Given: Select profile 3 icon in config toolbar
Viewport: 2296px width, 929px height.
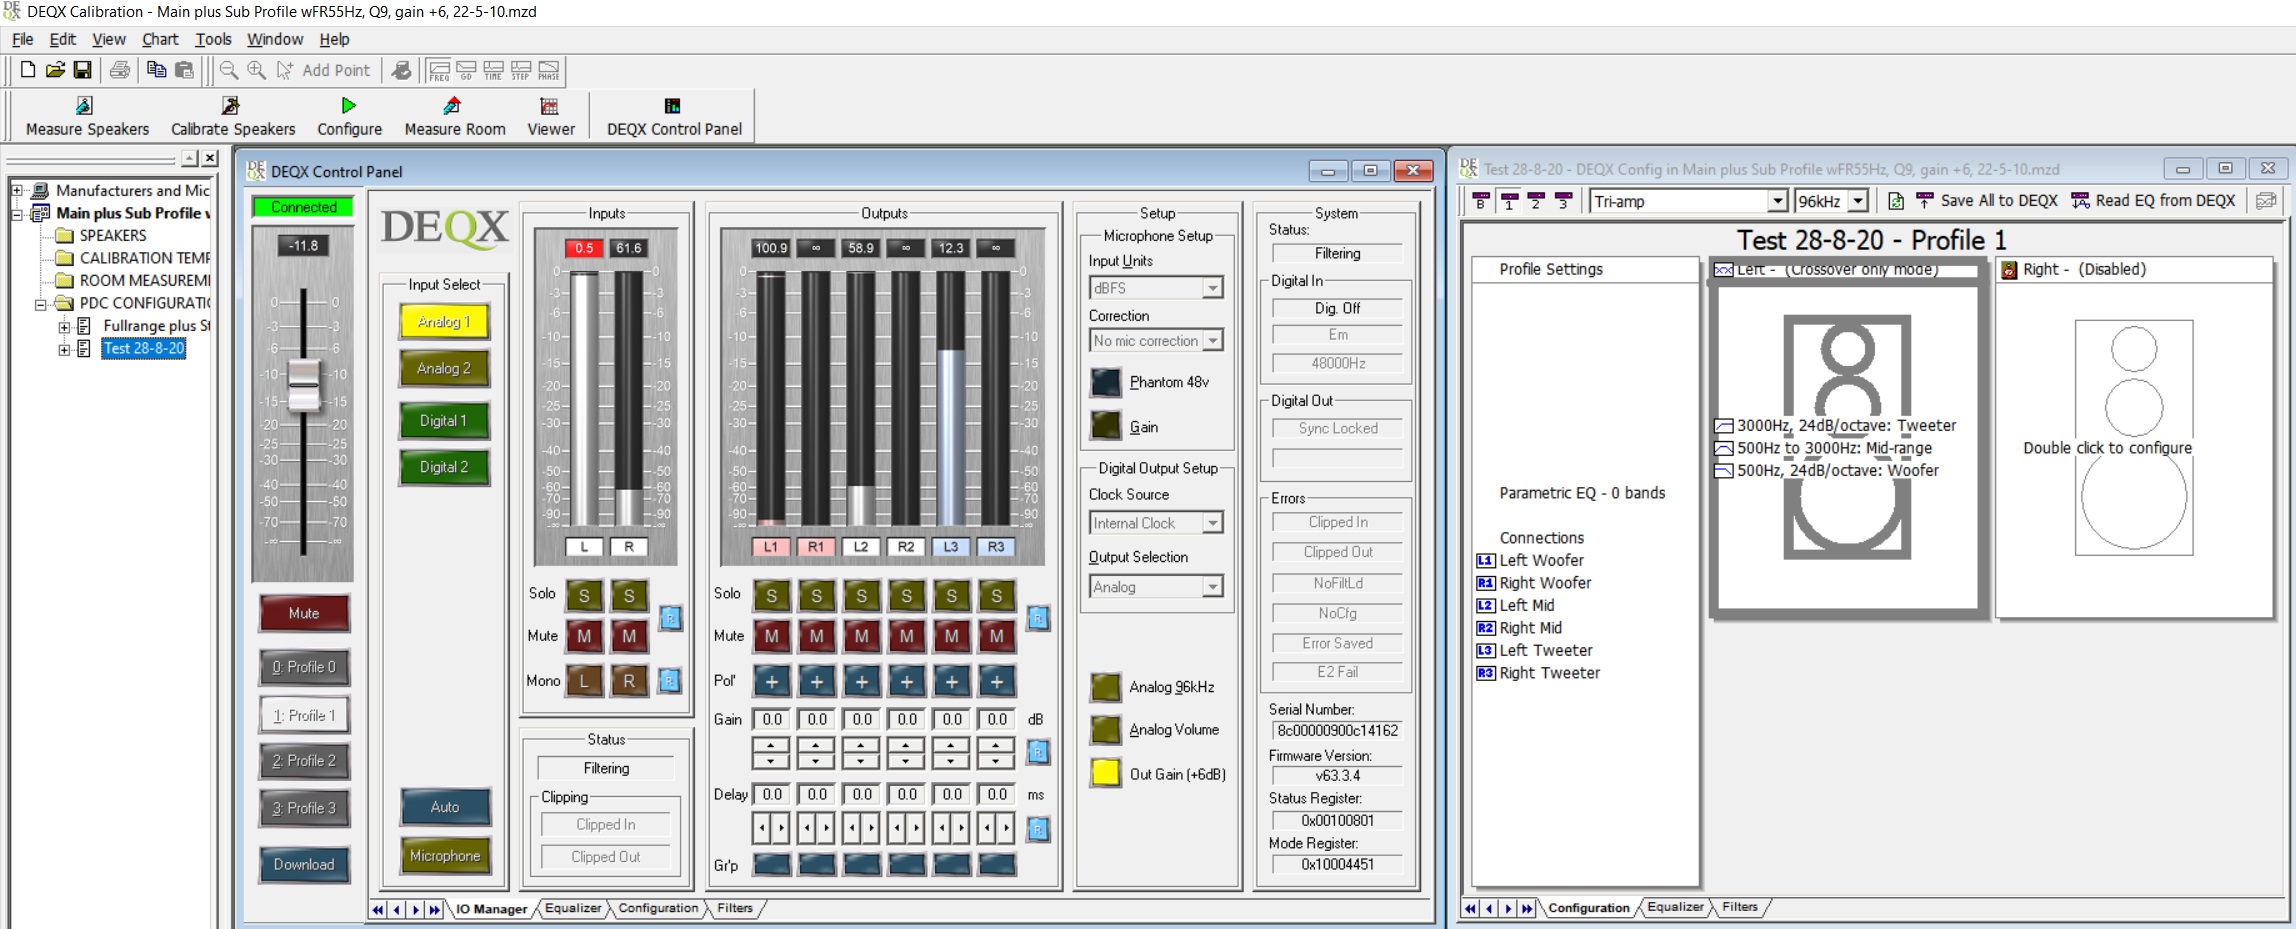Looking at the screenshot, I should 1563,201.
